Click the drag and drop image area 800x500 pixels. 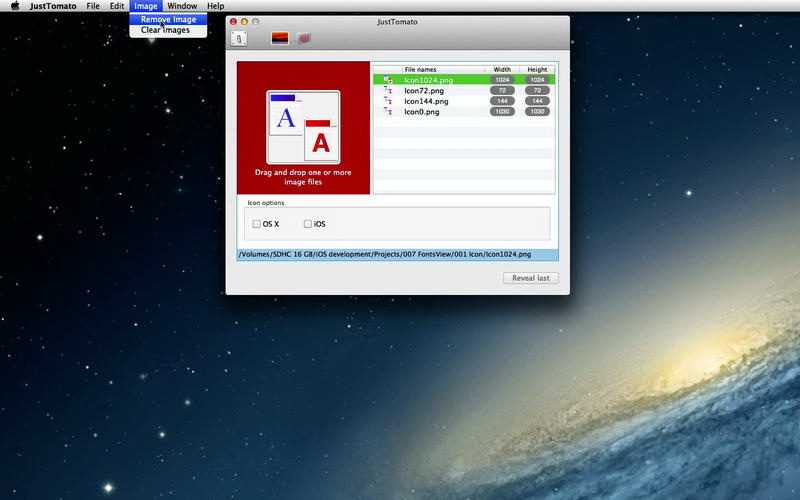point(303,128)
